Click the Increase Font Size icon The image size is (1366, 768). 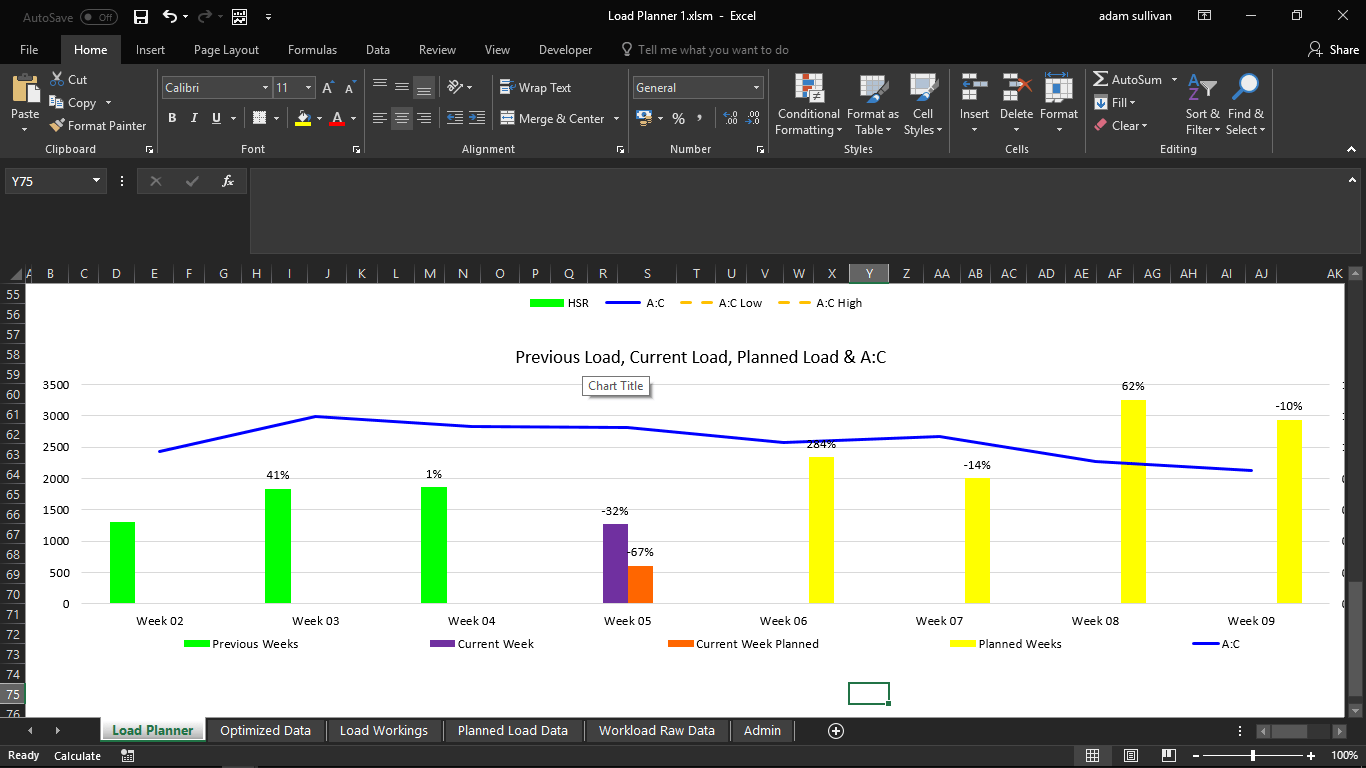[328, 88]
